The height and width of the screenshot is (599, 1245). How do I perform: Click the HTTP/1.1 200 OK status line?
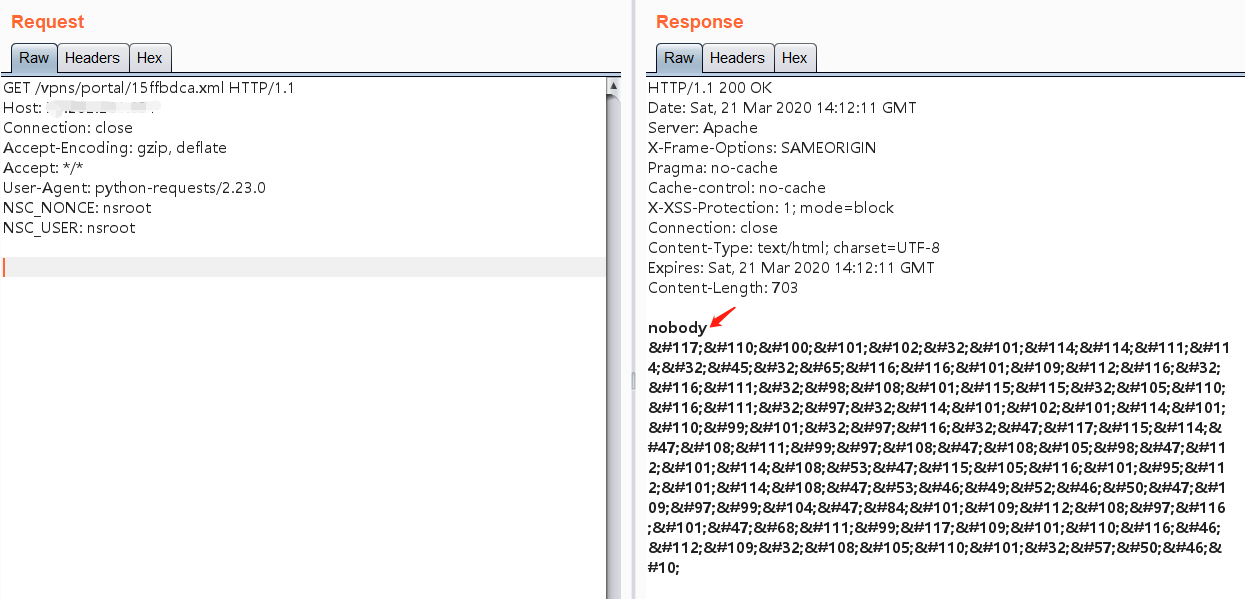pyautogui.click(x=710, y=88)
